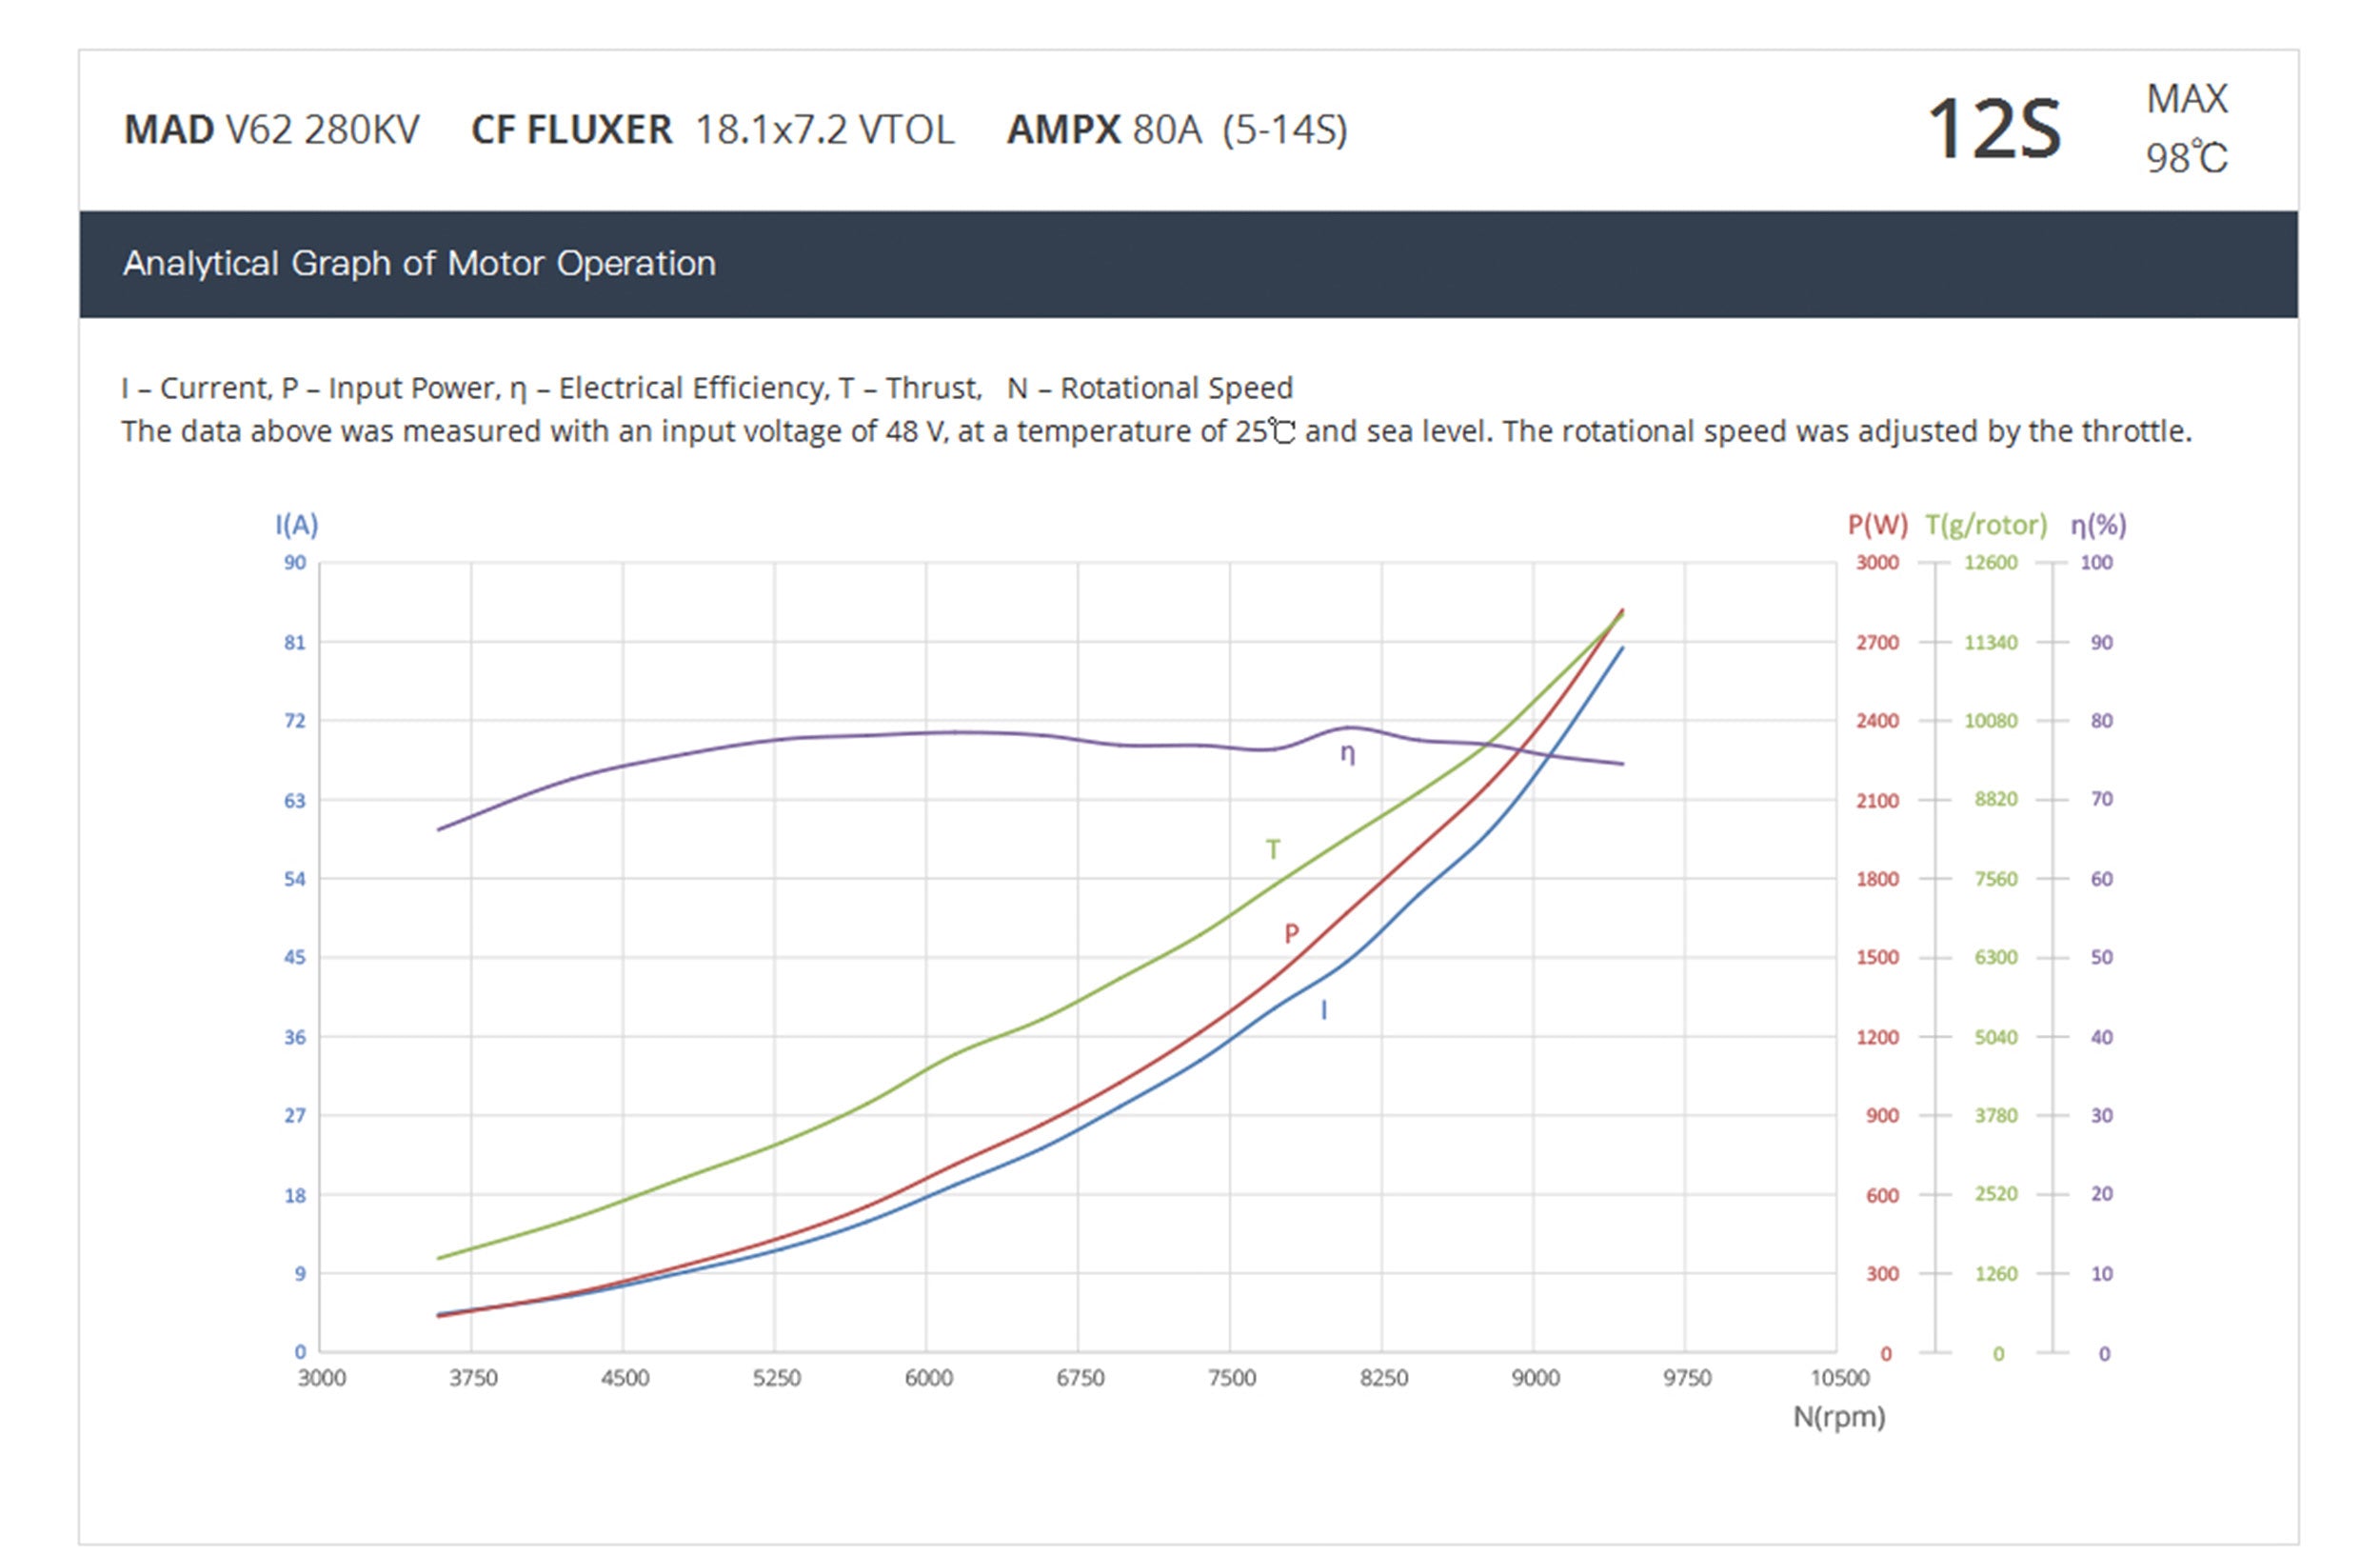2380x1555 pixels.
Task: Click the 9000 rpm axis tick label
Action: click(x=1534, y=1377)
